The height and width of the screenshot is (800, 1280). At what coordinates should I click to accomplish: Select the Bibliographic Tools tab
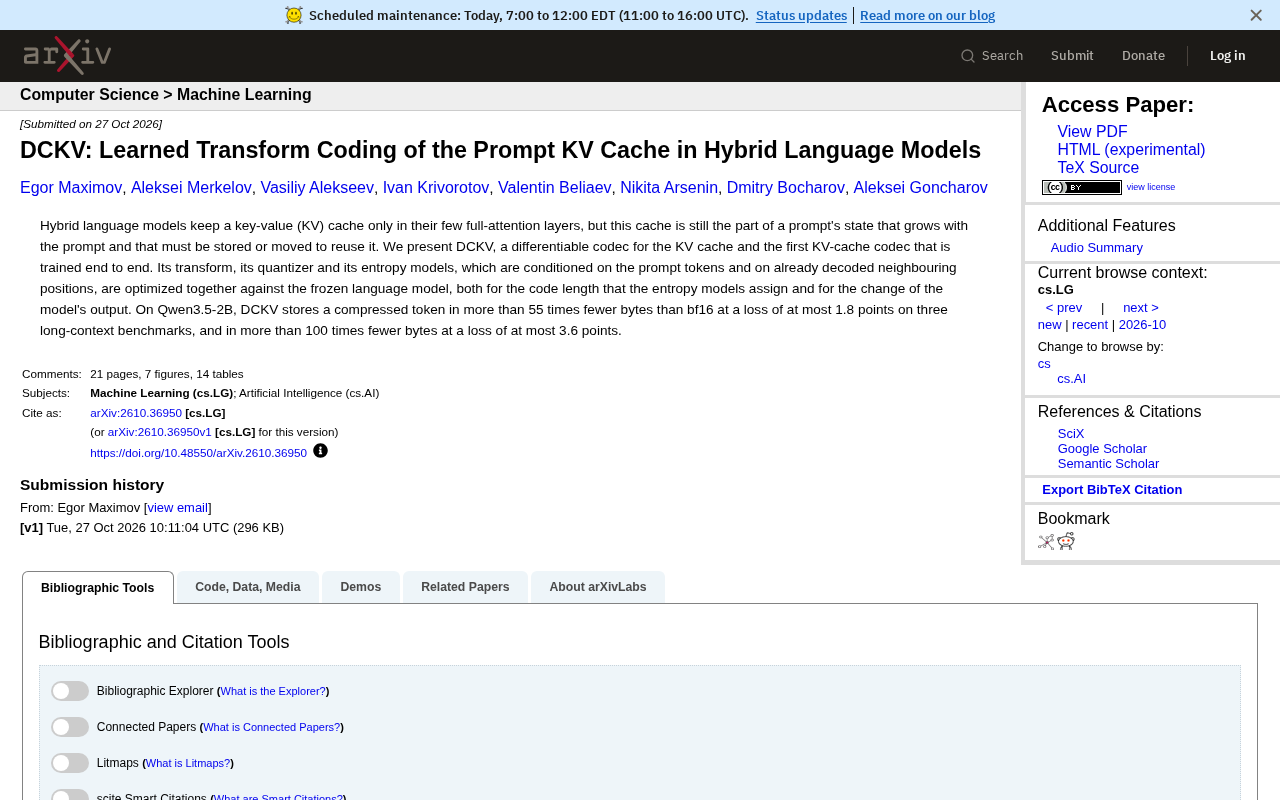coord(98,588)
